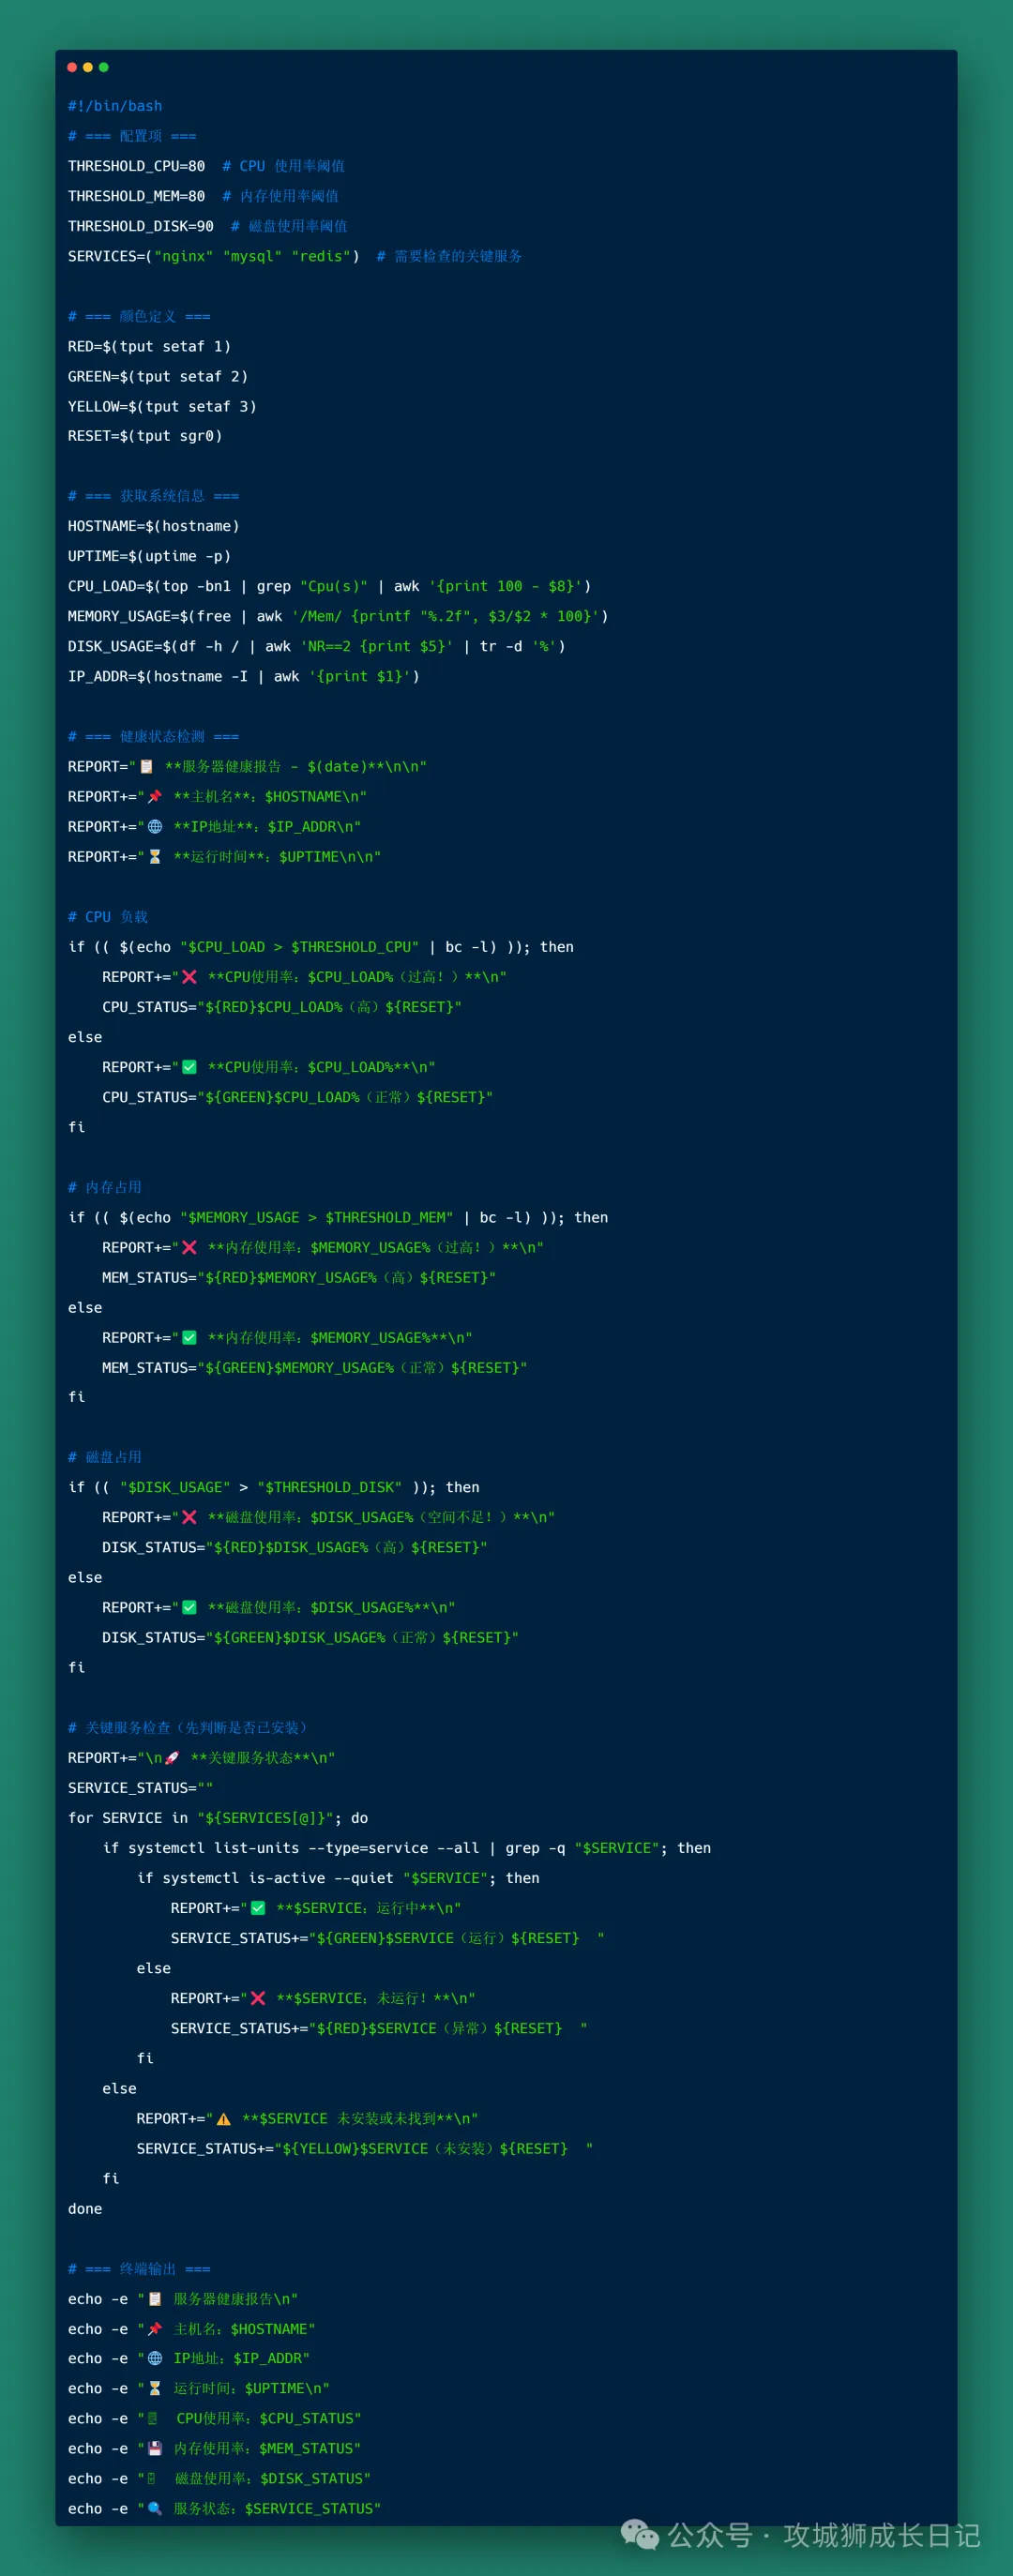Click the red X in the CPU过高 report line
Image resolution: width=1013 pixels, height=2576 pixels.
pos(189,976)
